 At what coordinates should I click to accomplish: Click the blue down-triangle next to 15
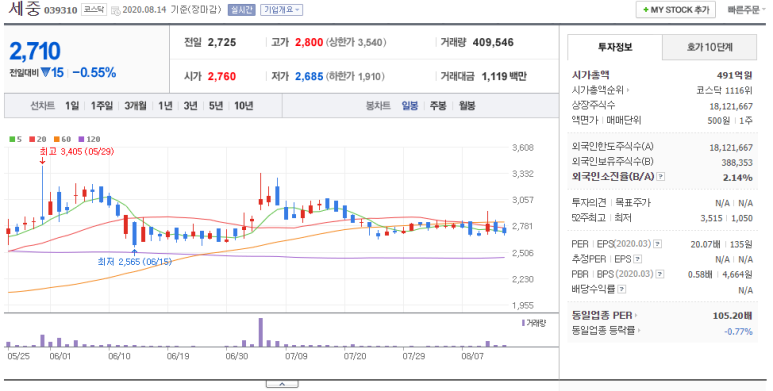coord(45,72)
